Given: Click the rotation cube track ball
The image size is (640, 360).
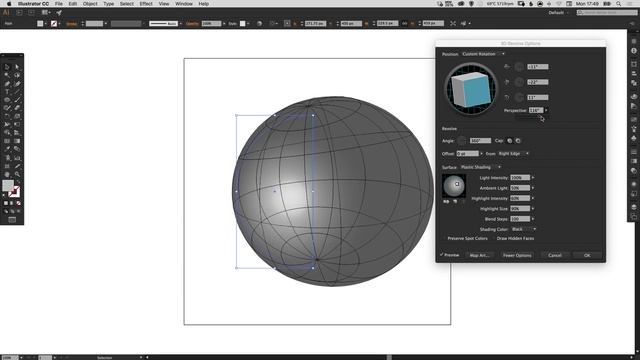Looking at the screenshot, I should click(x=471, y=88).
